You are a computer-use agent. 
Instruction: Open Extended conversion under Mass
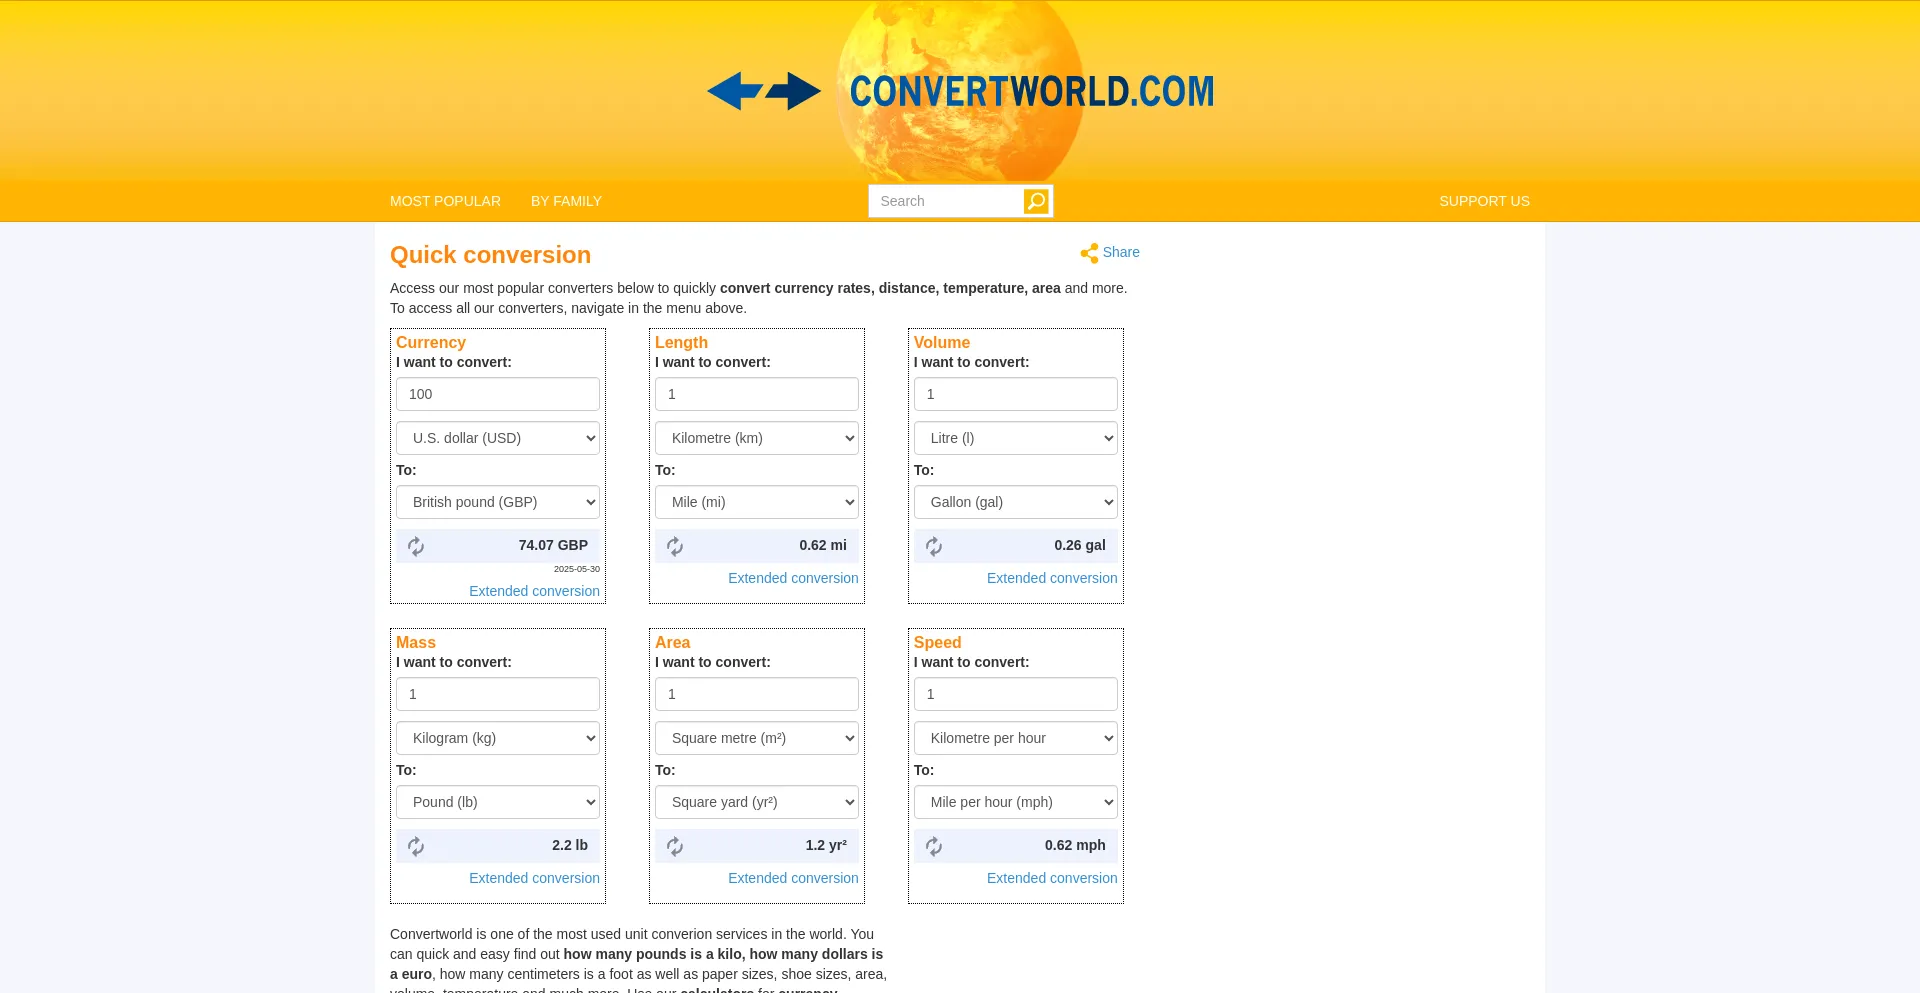(x=534, y=878)
